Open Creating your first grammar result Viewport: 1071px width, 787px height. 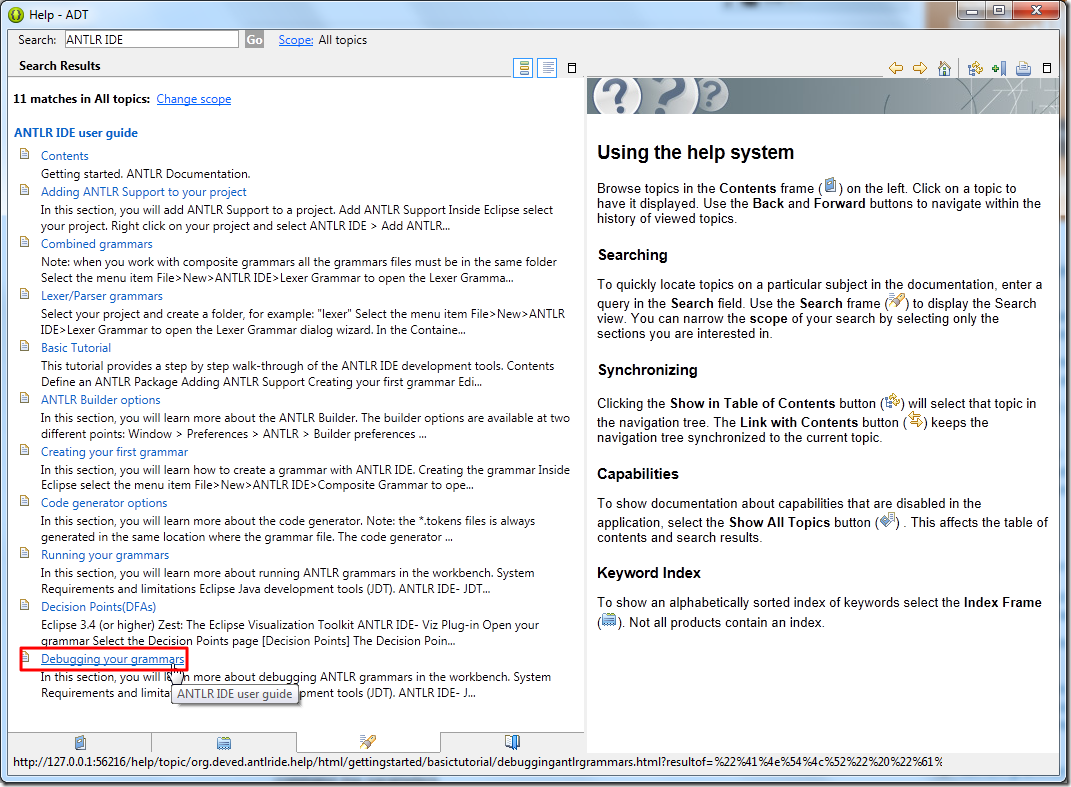click(x=114, y=452)
